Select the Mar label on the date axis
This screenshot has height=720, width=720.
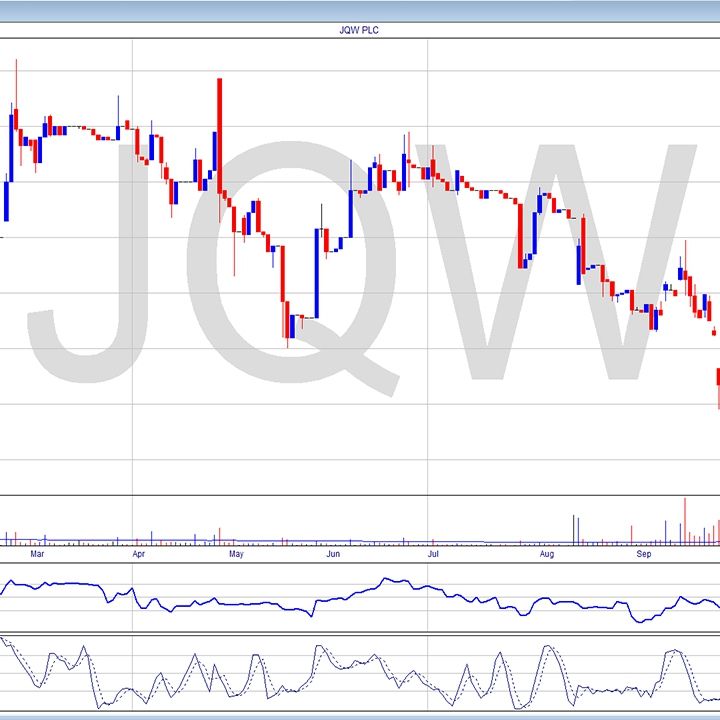click(x=37, y=552)
